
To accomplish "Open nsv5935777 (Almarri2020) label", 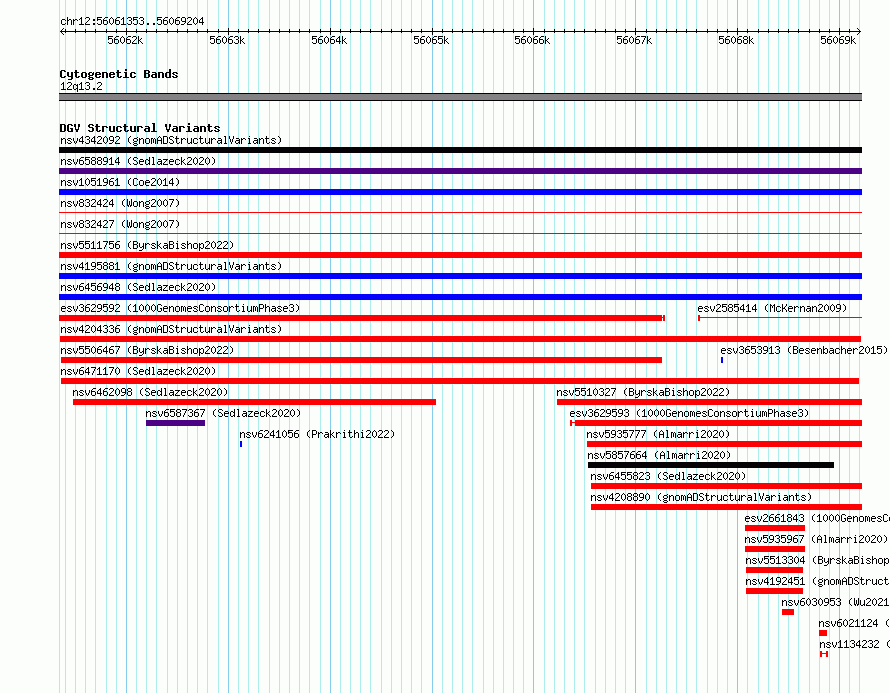I will click(658, 434).
